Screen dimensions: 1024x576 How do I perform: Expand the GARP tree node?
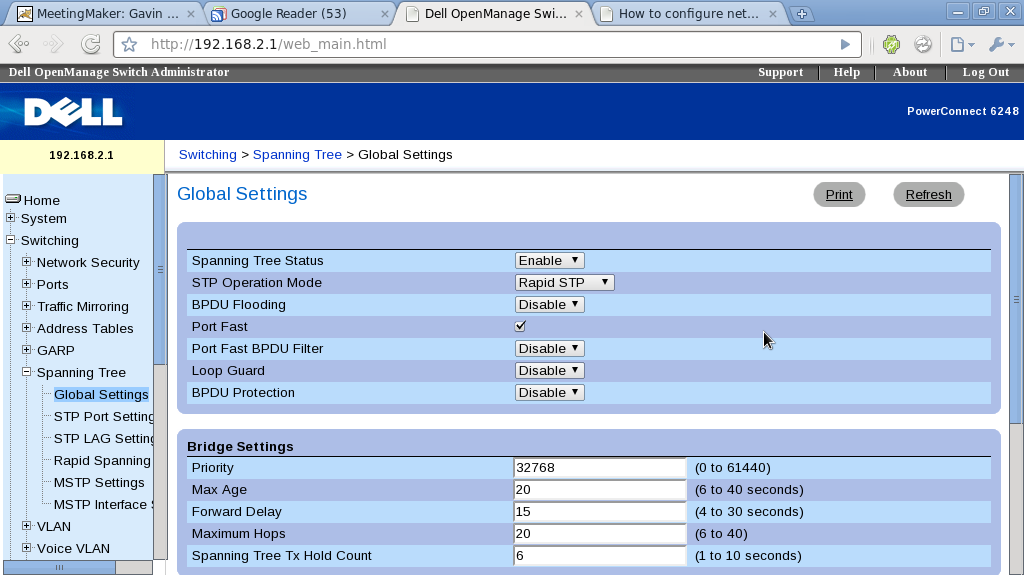(27, 349)
